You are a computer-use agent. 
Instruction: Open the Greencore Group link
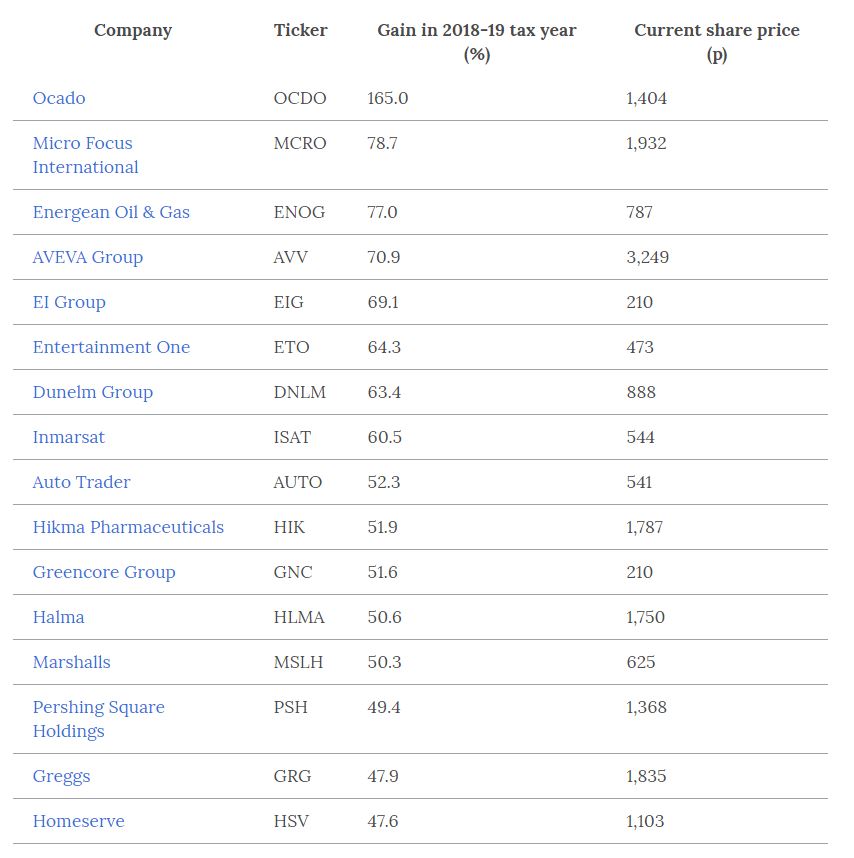click(x=104, y=573)
